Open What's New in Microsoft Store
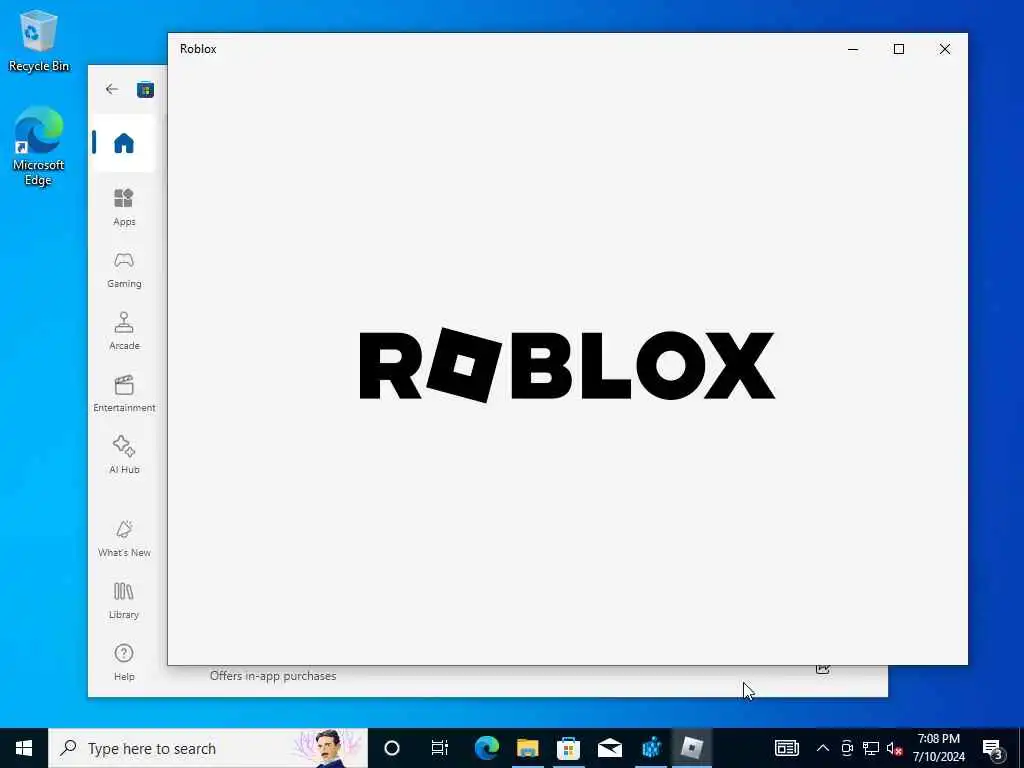The width and height of the screenshot is (1024, 768). pyautogui.click(x=123, y=538)
